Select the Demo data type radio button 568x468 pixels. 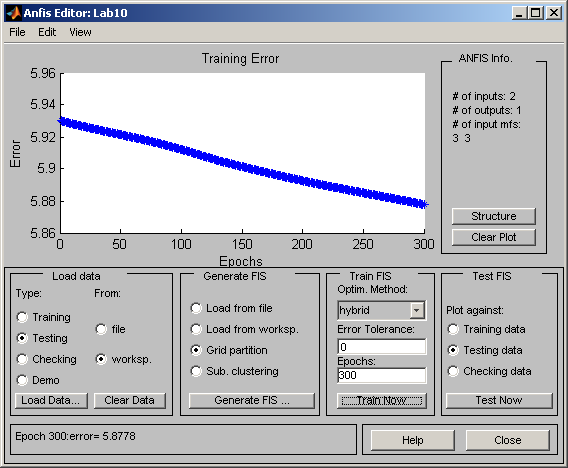pyautogui.click(x=22, y=380)
